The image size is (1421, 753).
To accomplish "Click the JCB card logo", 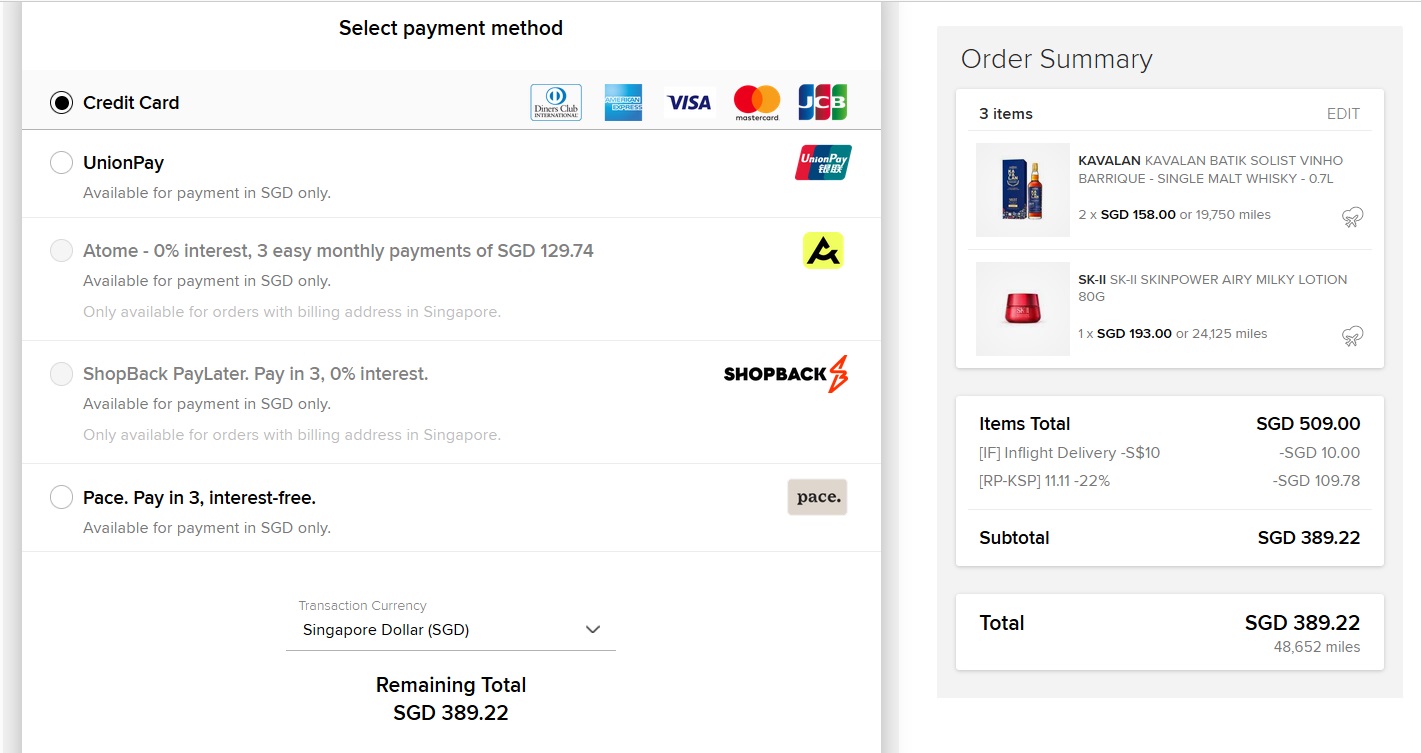I will coord(823,102).
